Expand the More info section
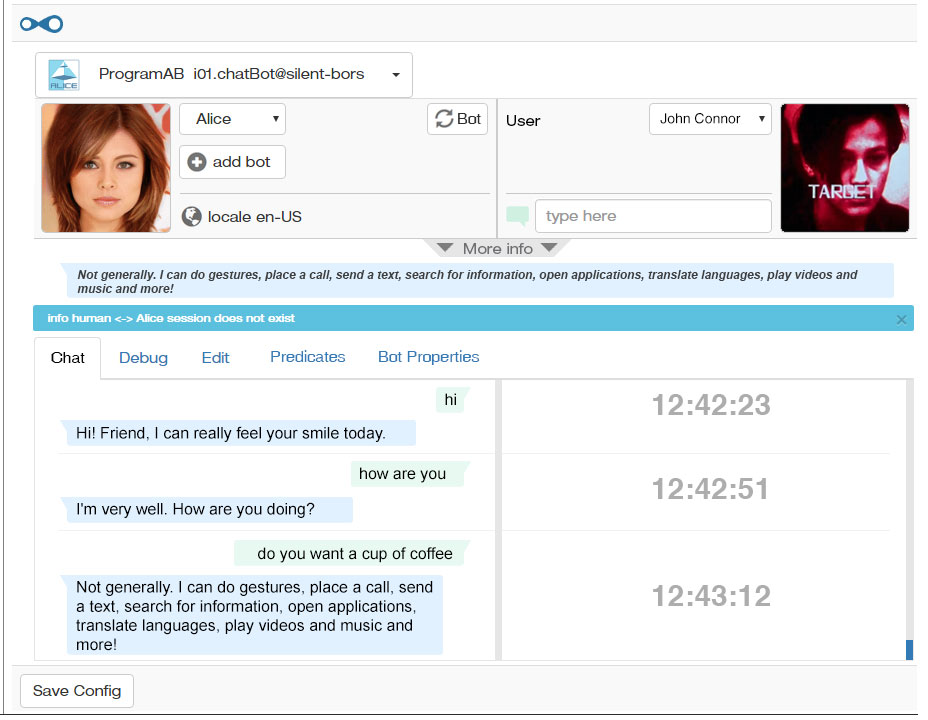This screenshot has height=720, width=928. coord(497,248)
